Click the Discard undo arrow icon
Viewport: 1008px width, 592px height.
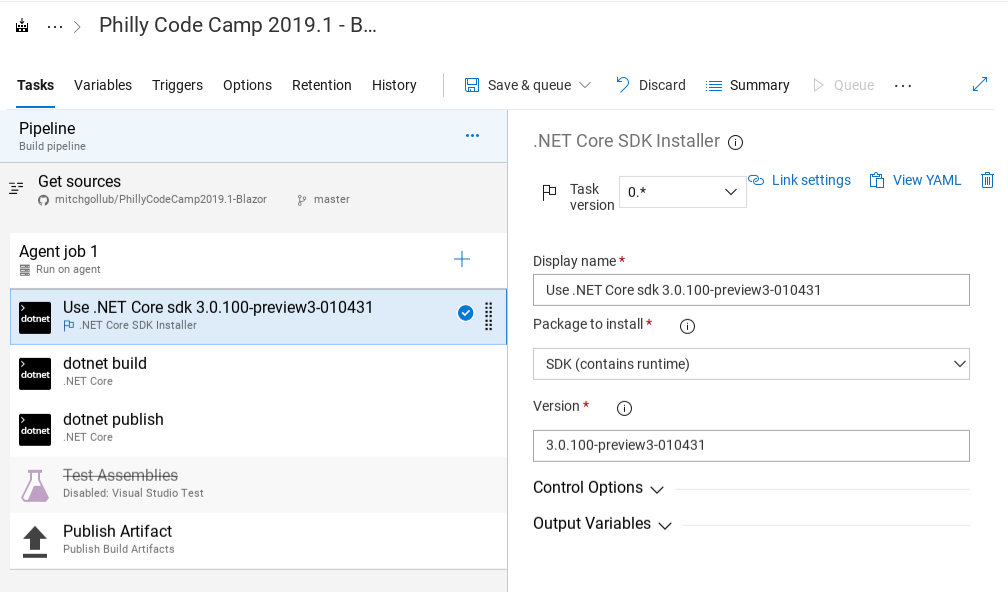(x=622, y=85)
